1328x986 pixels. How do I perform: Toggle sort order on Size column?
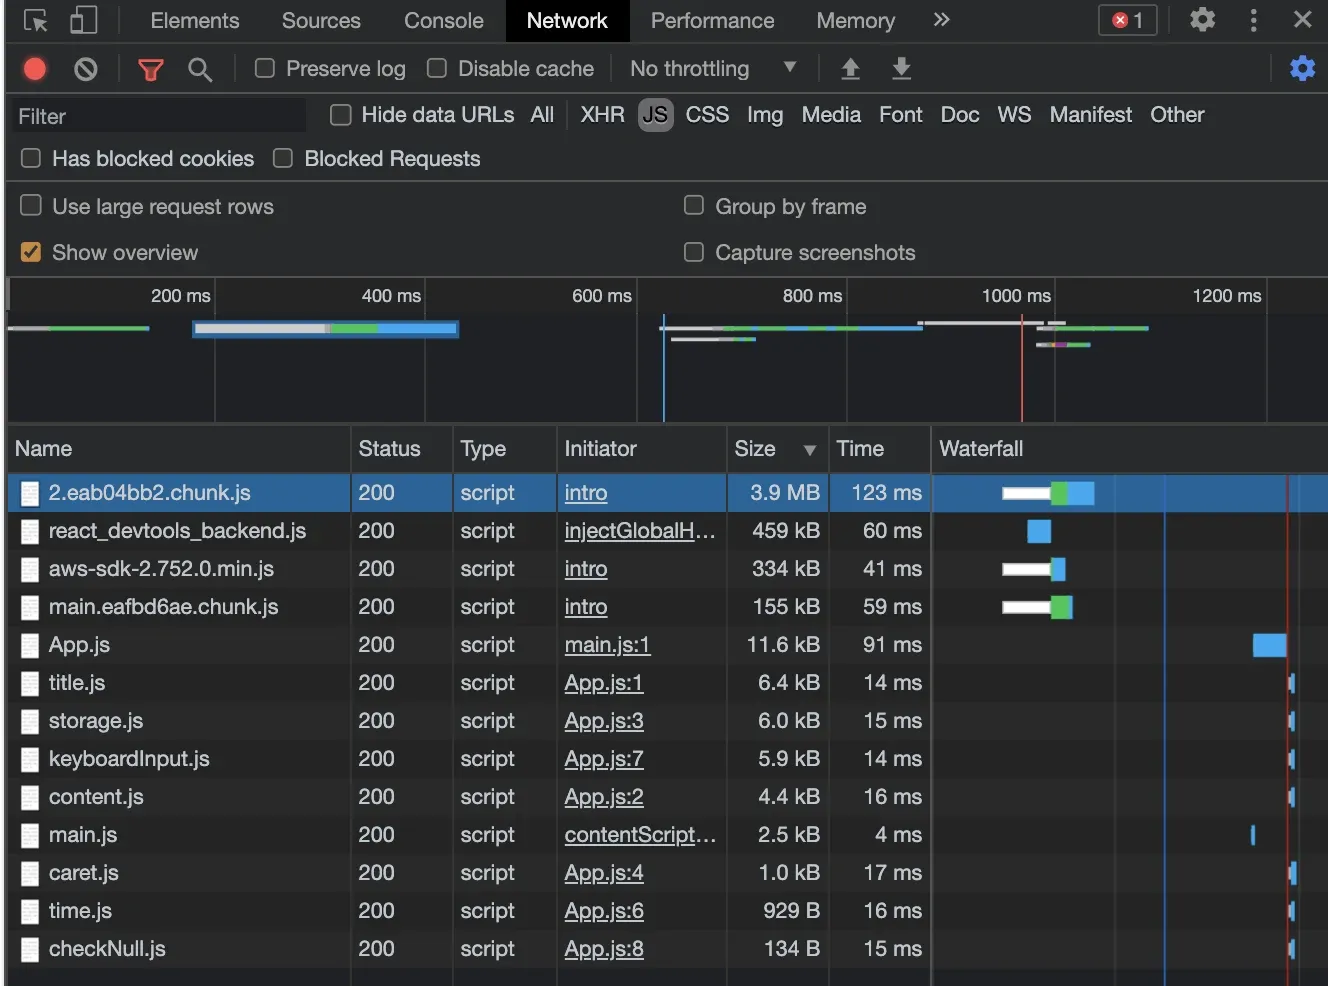pos(775,449)
